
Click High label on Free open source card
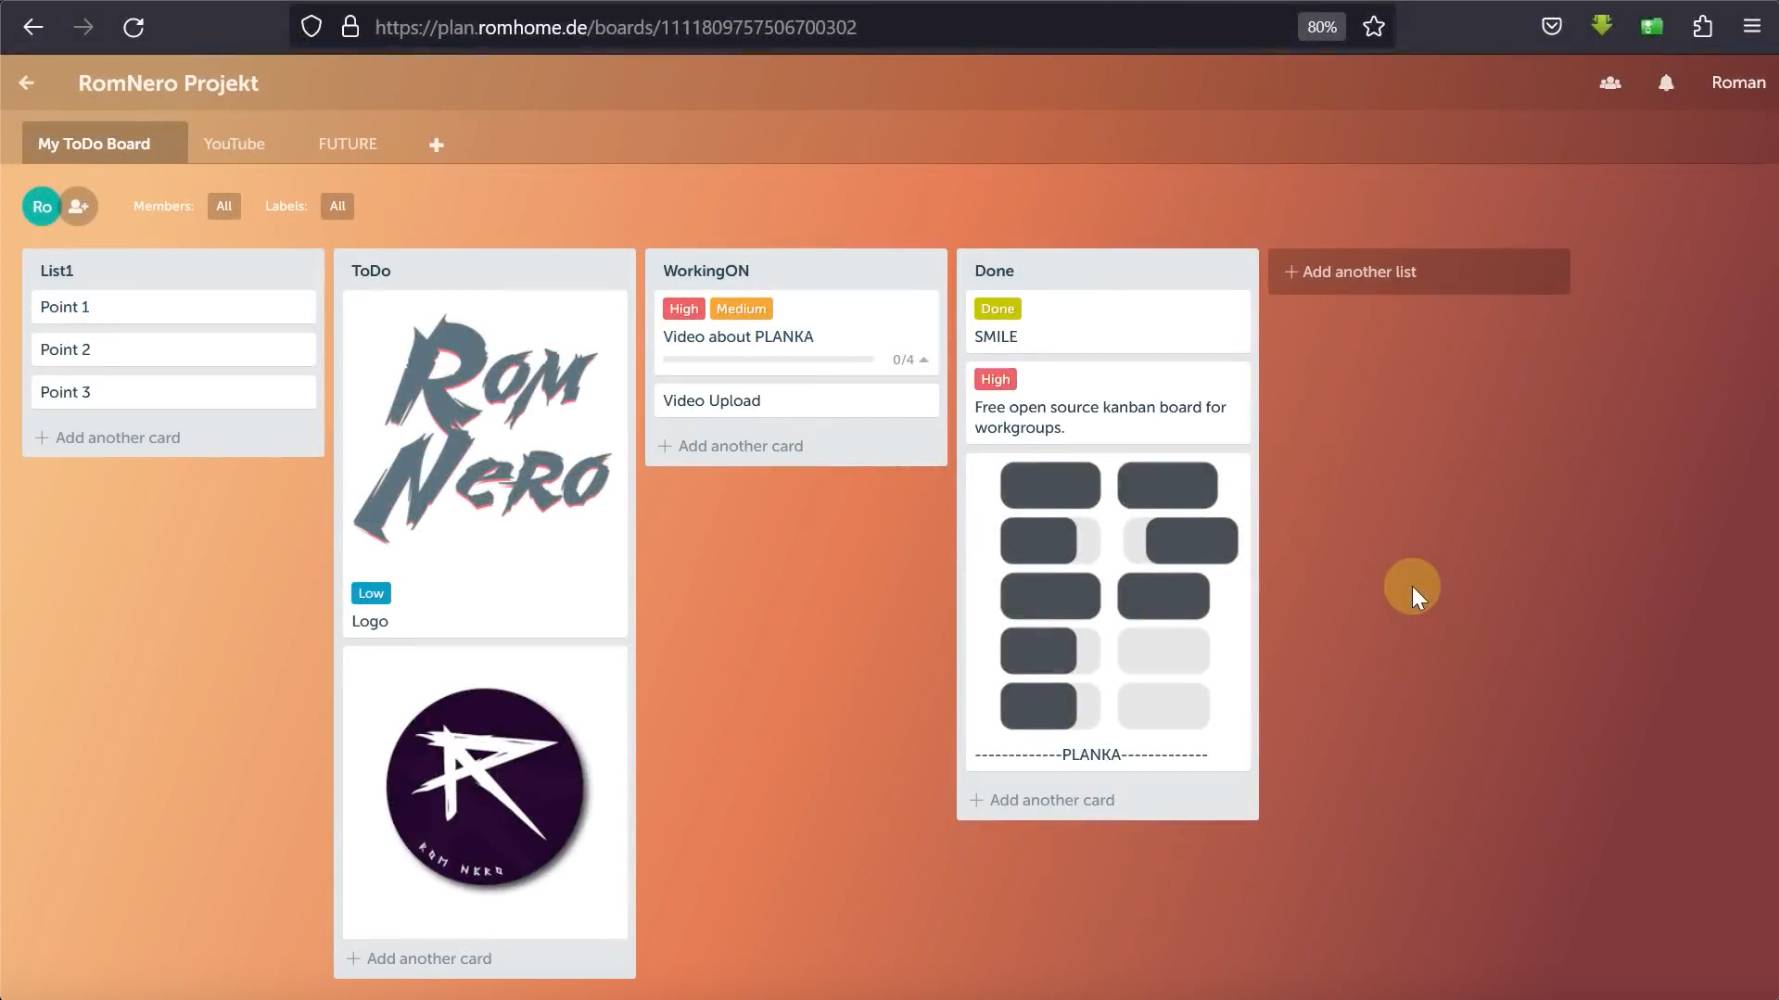click(995, 379)
